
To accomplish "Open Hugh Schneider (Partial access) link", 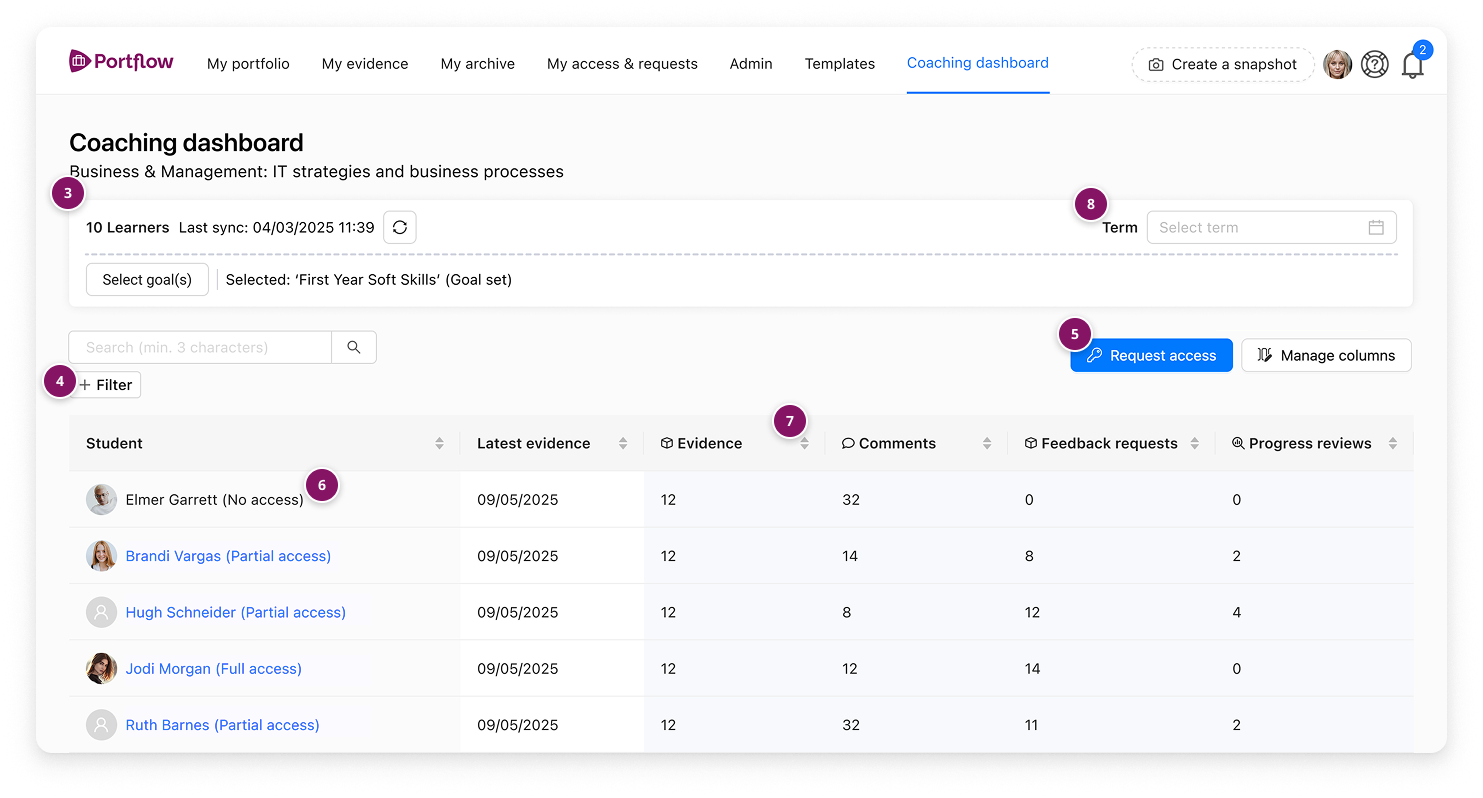I will (x=236, y=612).
